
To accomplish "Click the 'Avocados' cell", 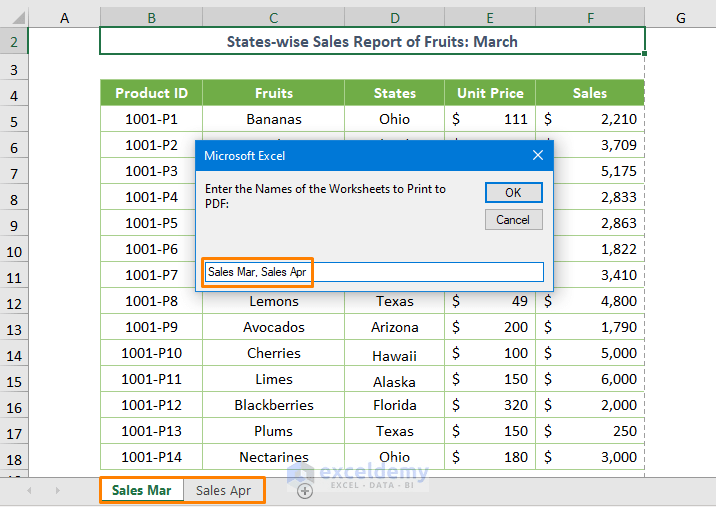I will tap(274, 327).
